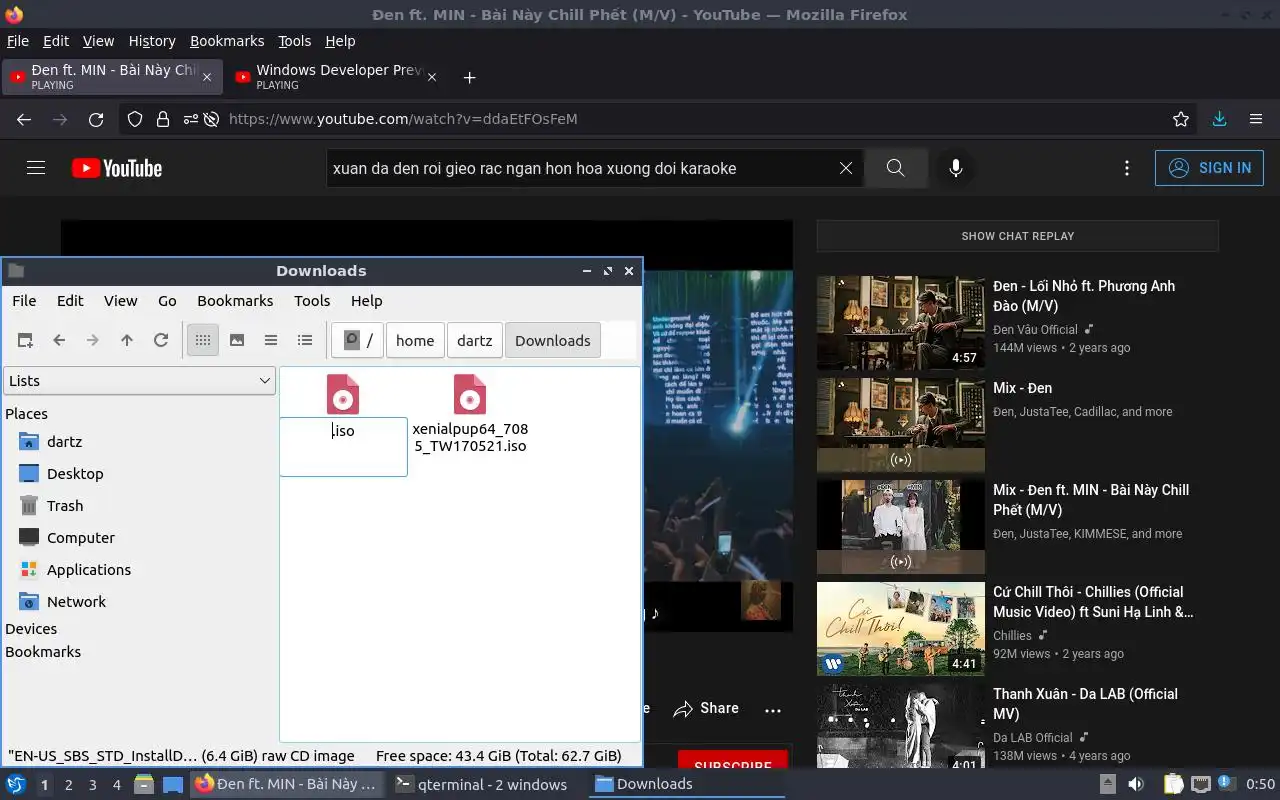Reload the Downloads folder view
1280x800 pixels.
(x=161, y=340)
